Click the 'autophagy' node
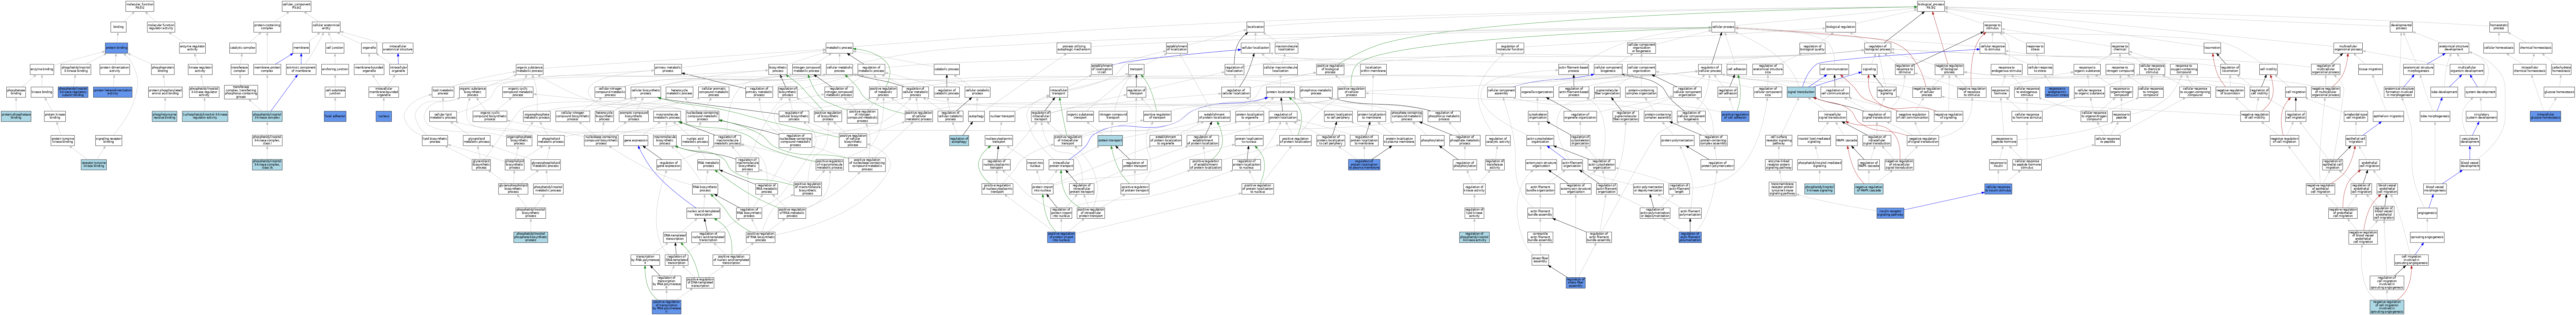Screen dimensions: 2576x315 pyautogui.click(x=976, y=116)
